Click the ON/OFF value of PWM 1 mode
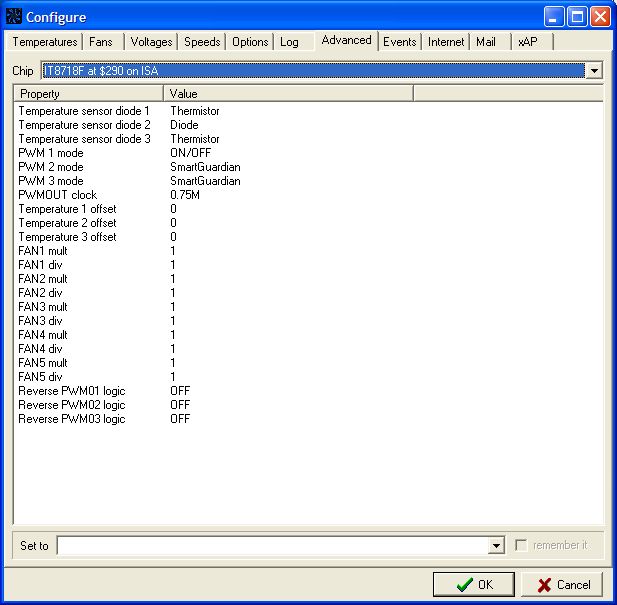Viewport: 617px width, 605px height. click(x=190, y=153)
